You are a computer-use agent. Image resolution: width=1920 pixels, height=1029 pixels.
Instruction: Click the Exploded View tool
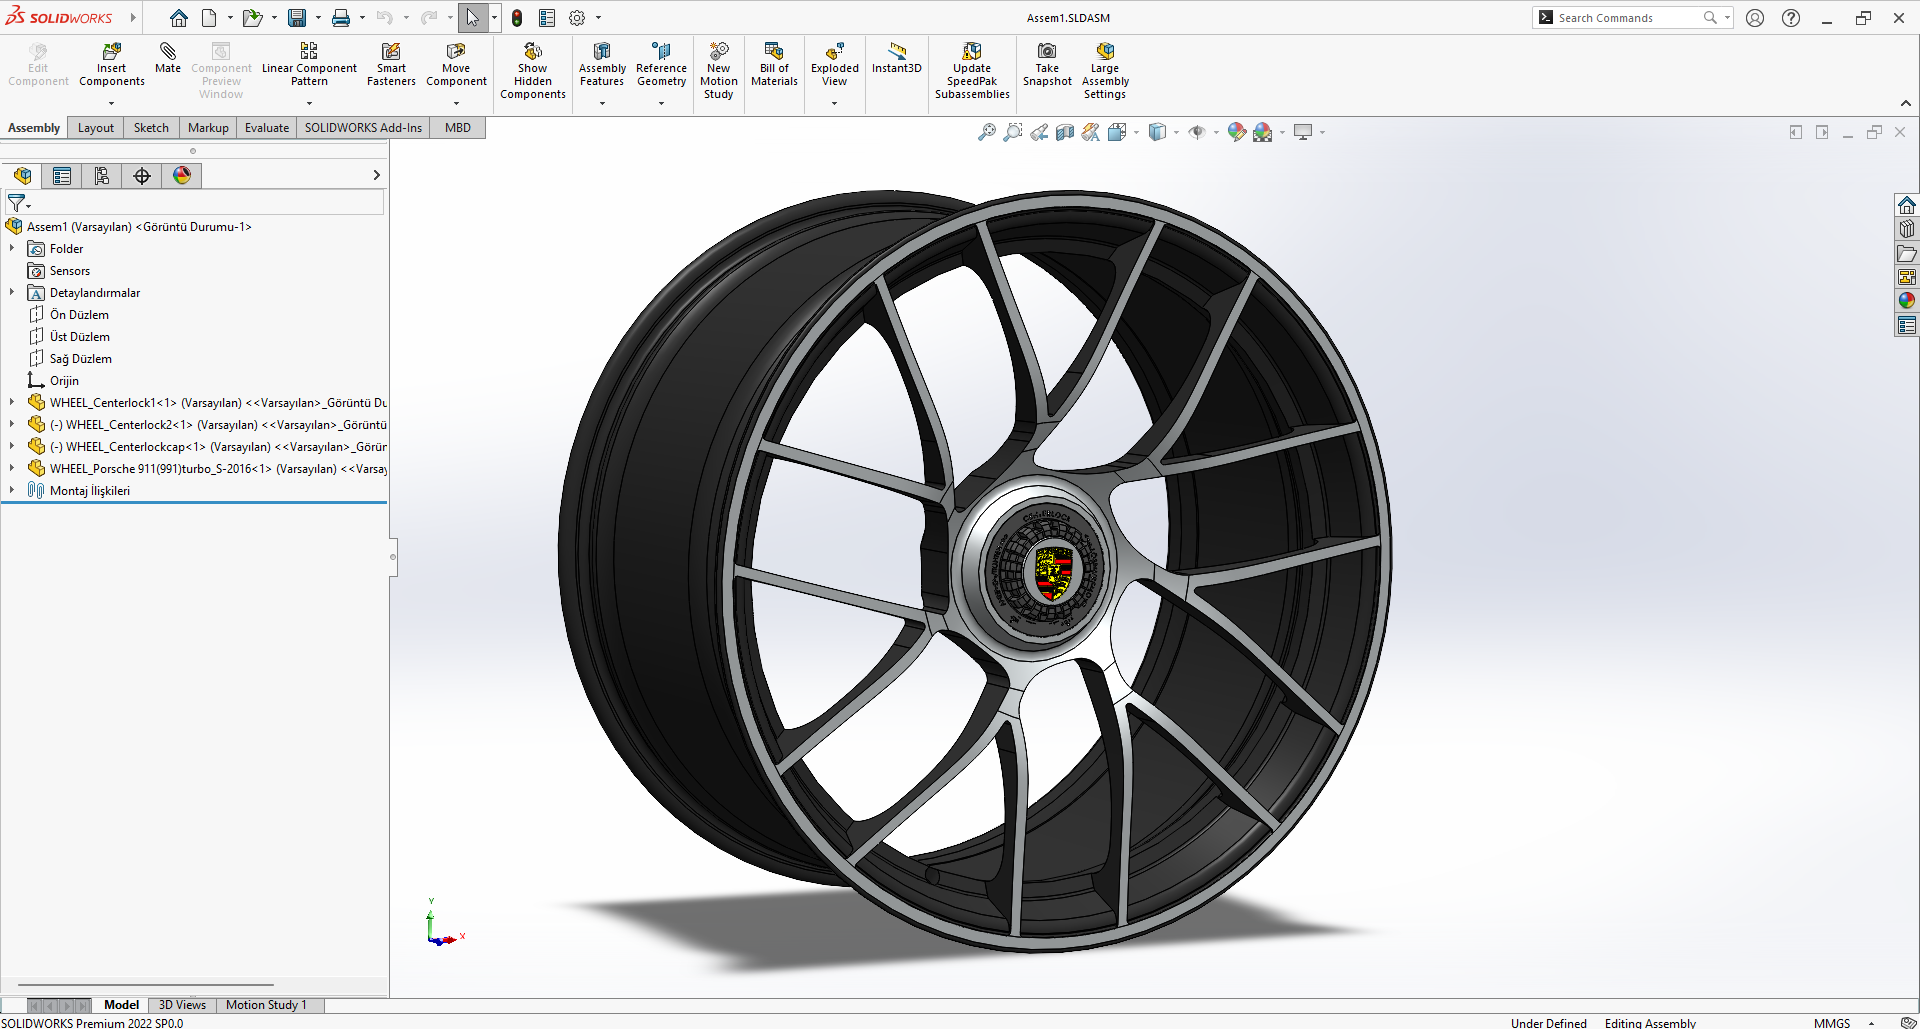coord(834,64)
